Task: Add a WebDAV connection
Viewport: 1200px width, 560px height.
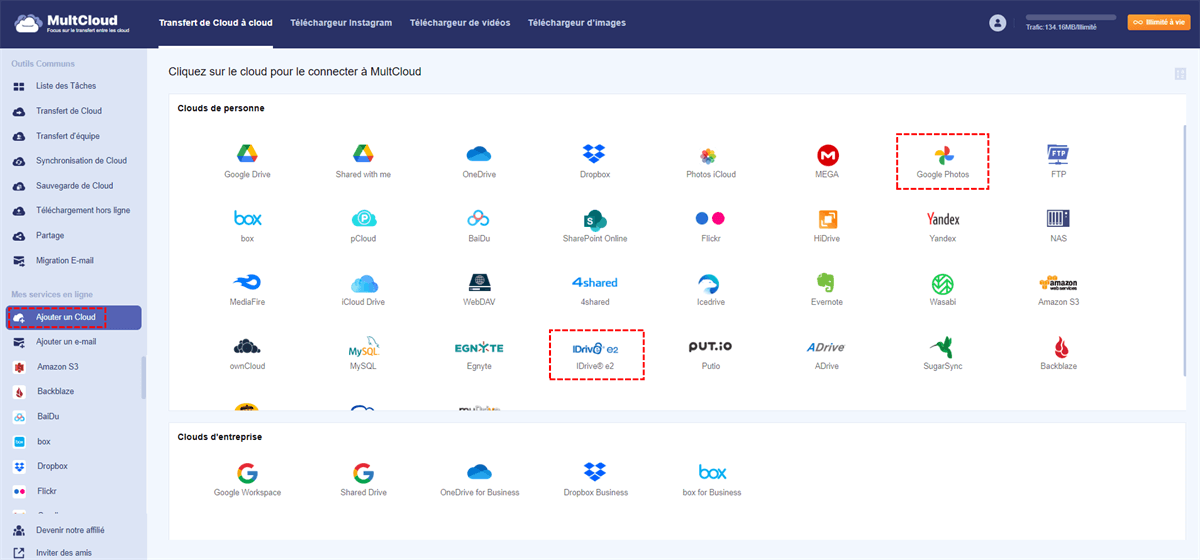Action: point(479,290)
